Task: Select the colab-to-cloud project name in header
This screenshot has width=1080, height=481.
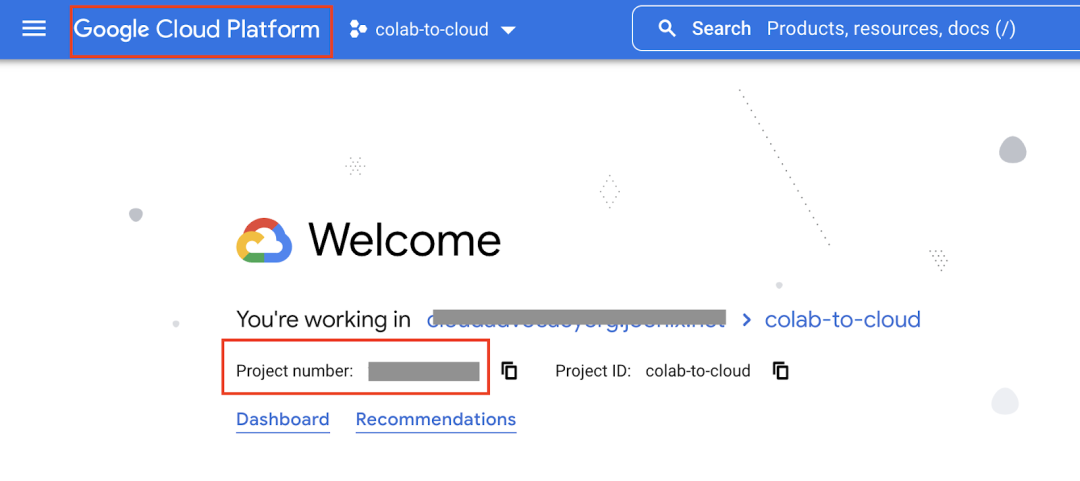Action: 431,30
